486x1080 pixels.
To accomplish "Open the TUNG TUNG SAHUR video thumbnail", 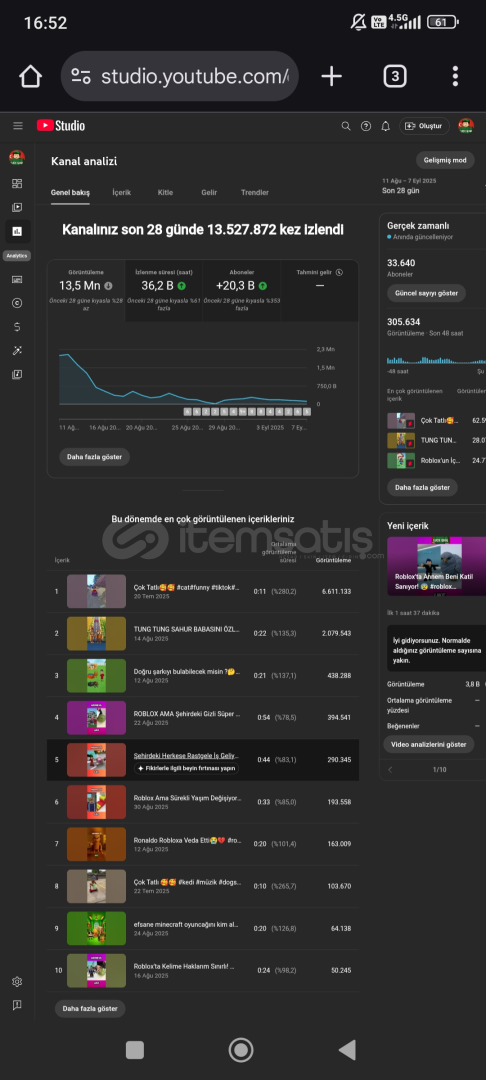I will (x=96, y=634).
